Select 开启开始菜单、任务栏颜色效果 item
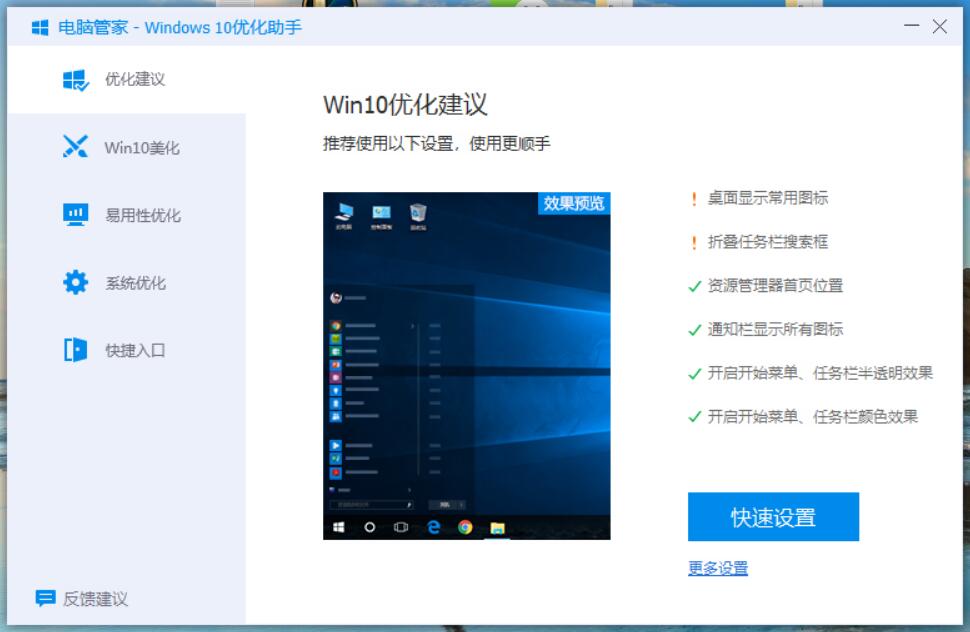Screen dimensions: 970x632 pos(812,417)
